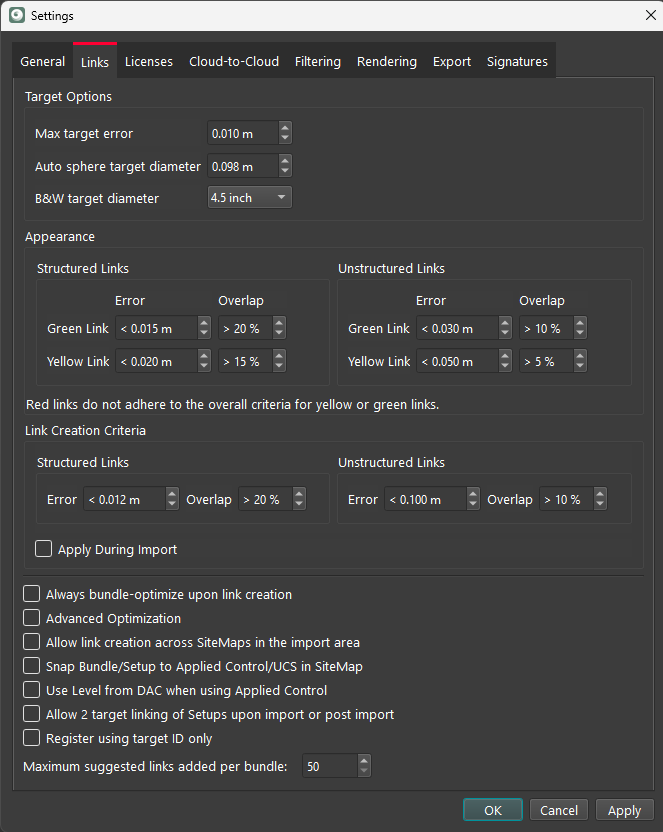Decrease Structured Link Creation overlap value
Viewport: 663px width, 832px height.
(299, 505)
